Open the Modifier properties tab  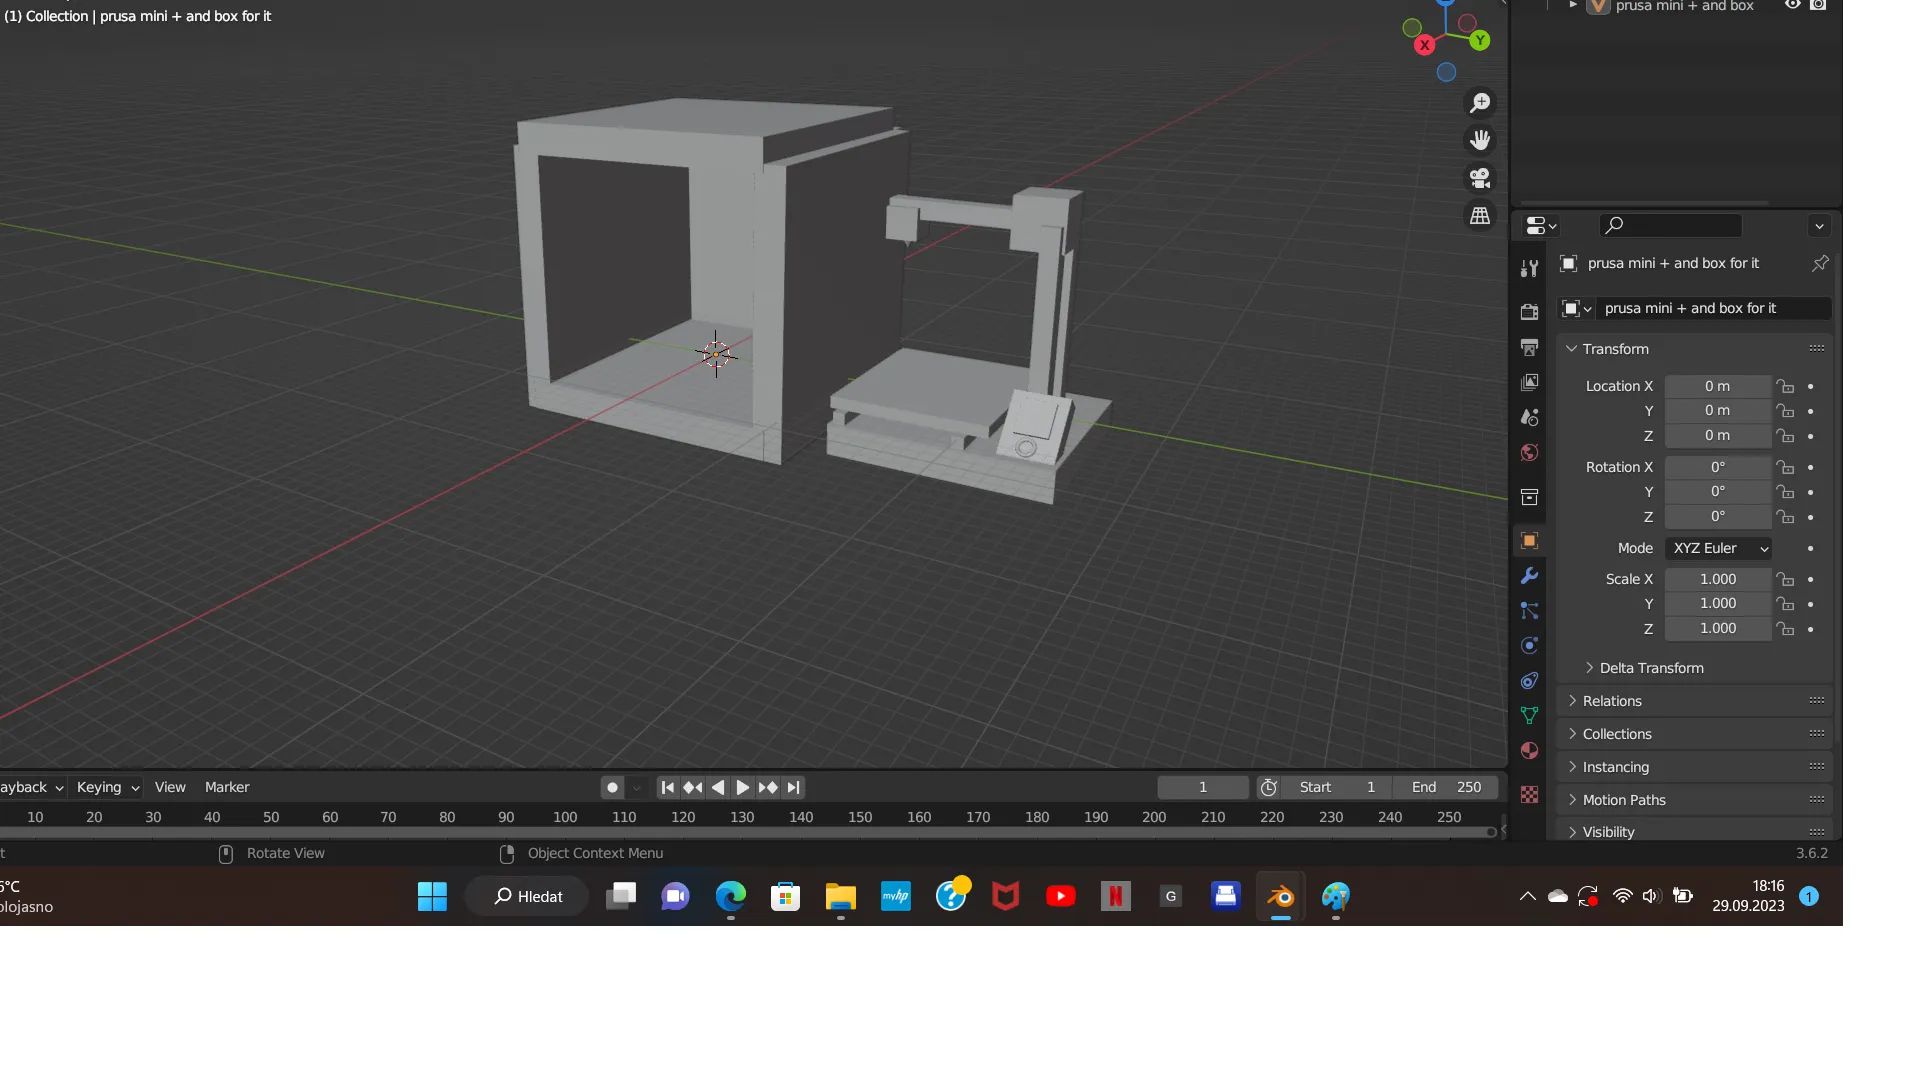tap(1529, 575)
